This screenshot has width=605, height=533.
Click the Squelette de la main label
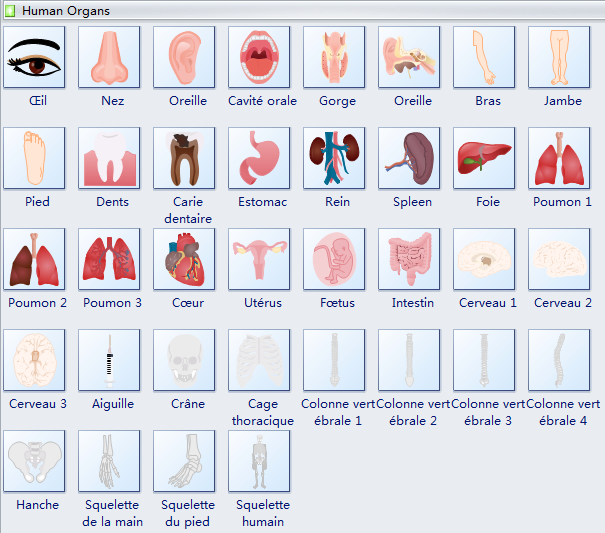[112, 513]
